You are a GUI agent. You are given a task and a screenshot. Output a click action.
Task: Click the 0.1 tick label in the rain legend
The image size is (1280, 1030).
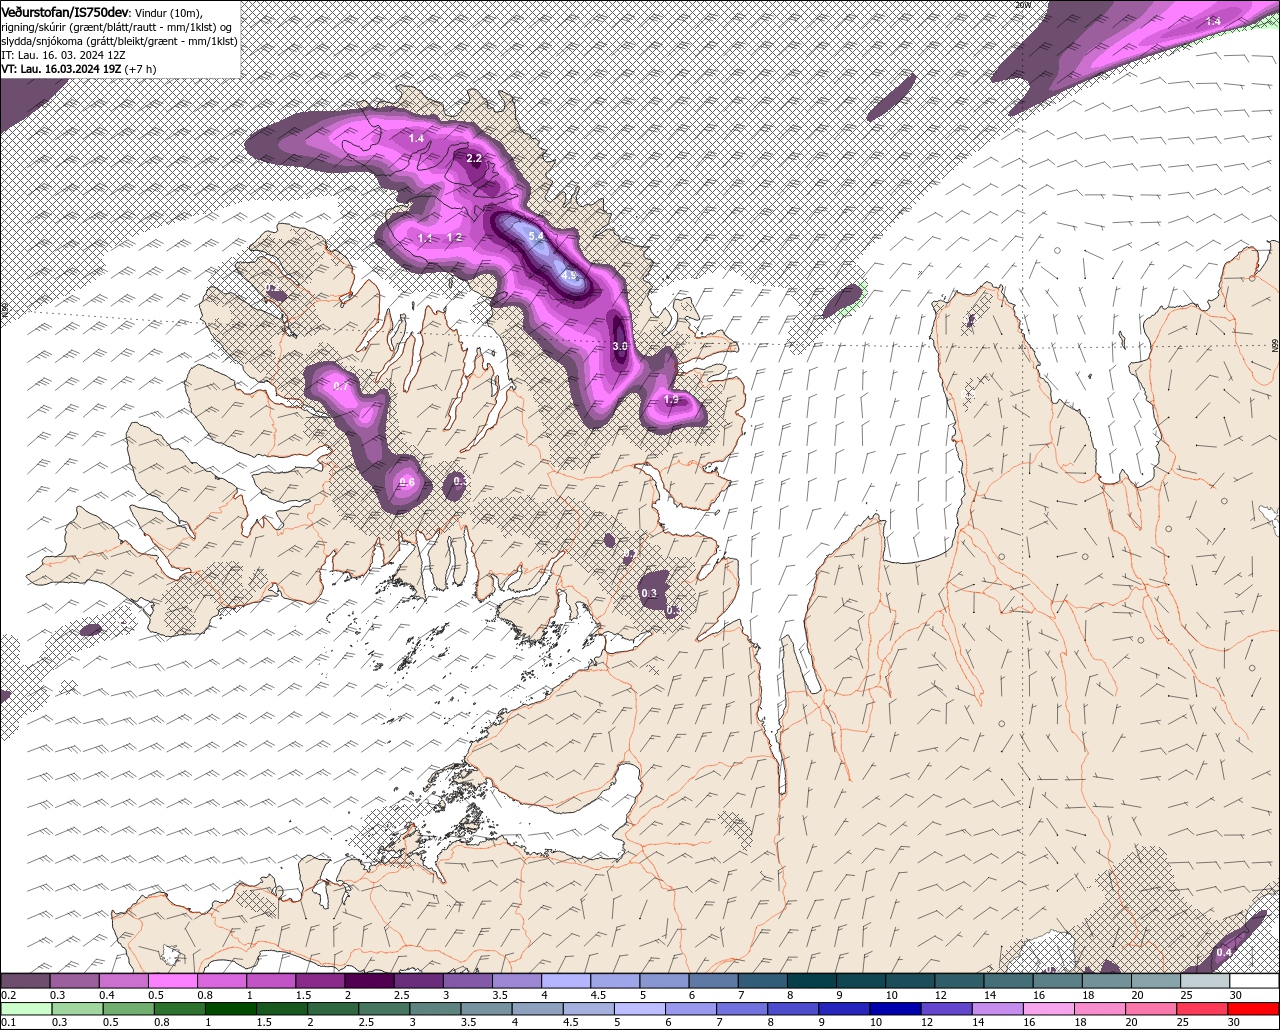(8, 1022)
